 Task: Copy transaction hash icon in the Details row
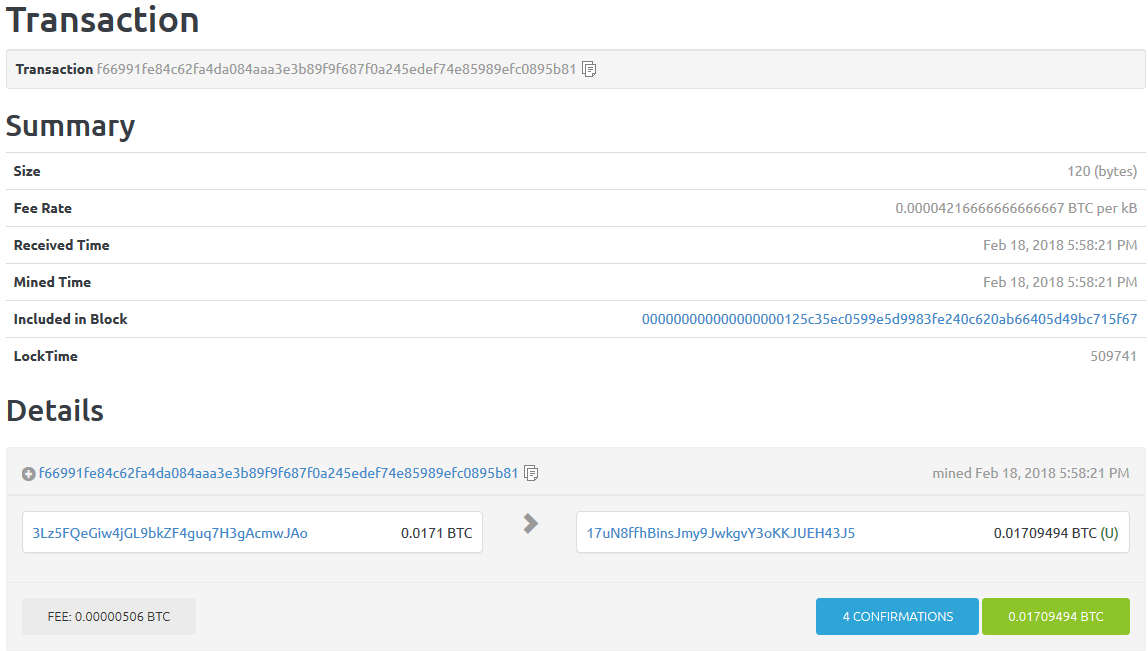[531, 473]
